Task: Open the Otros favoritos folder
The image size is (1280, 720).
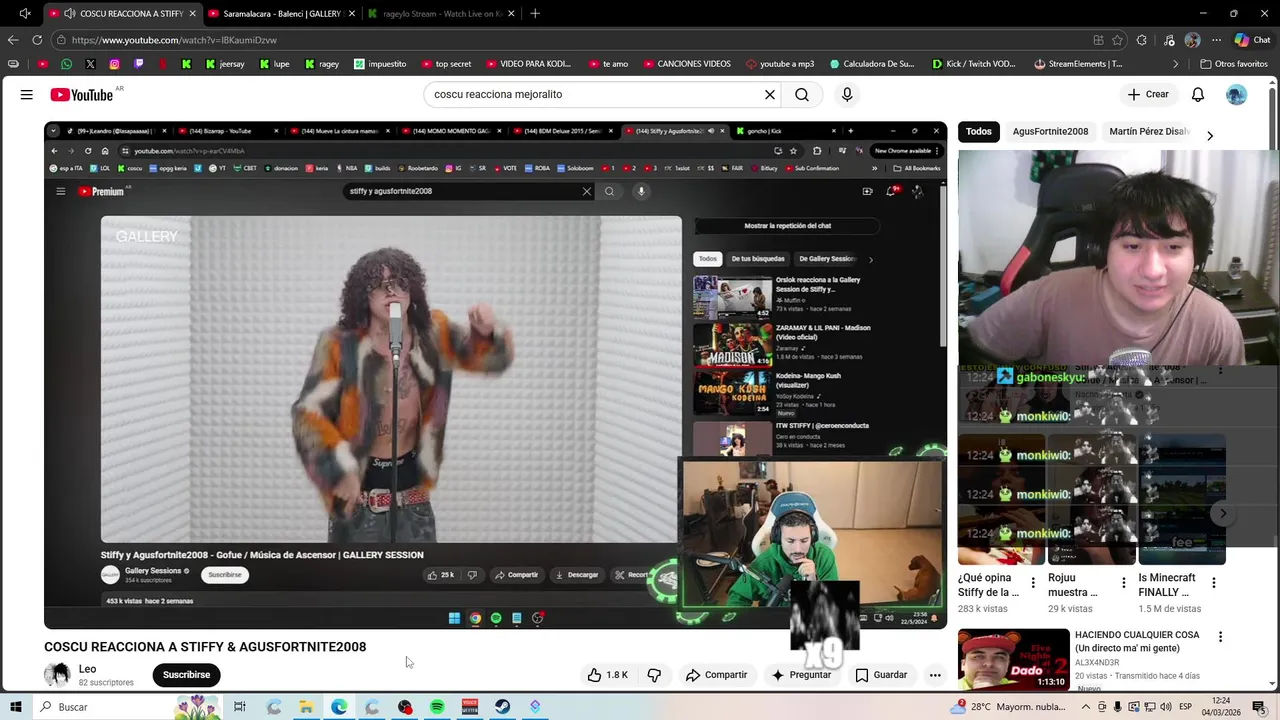Action: pyautogui.click(x=1234, y=64)
